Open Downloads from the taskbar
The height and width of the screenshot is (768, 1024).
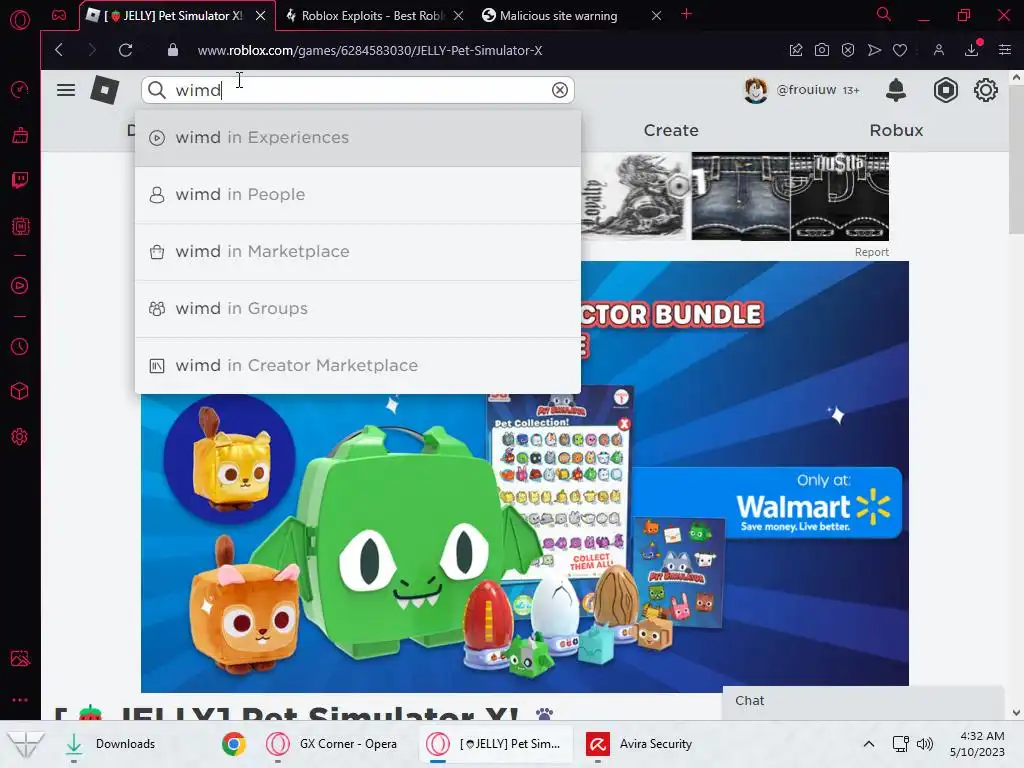(x=111, y=744)
